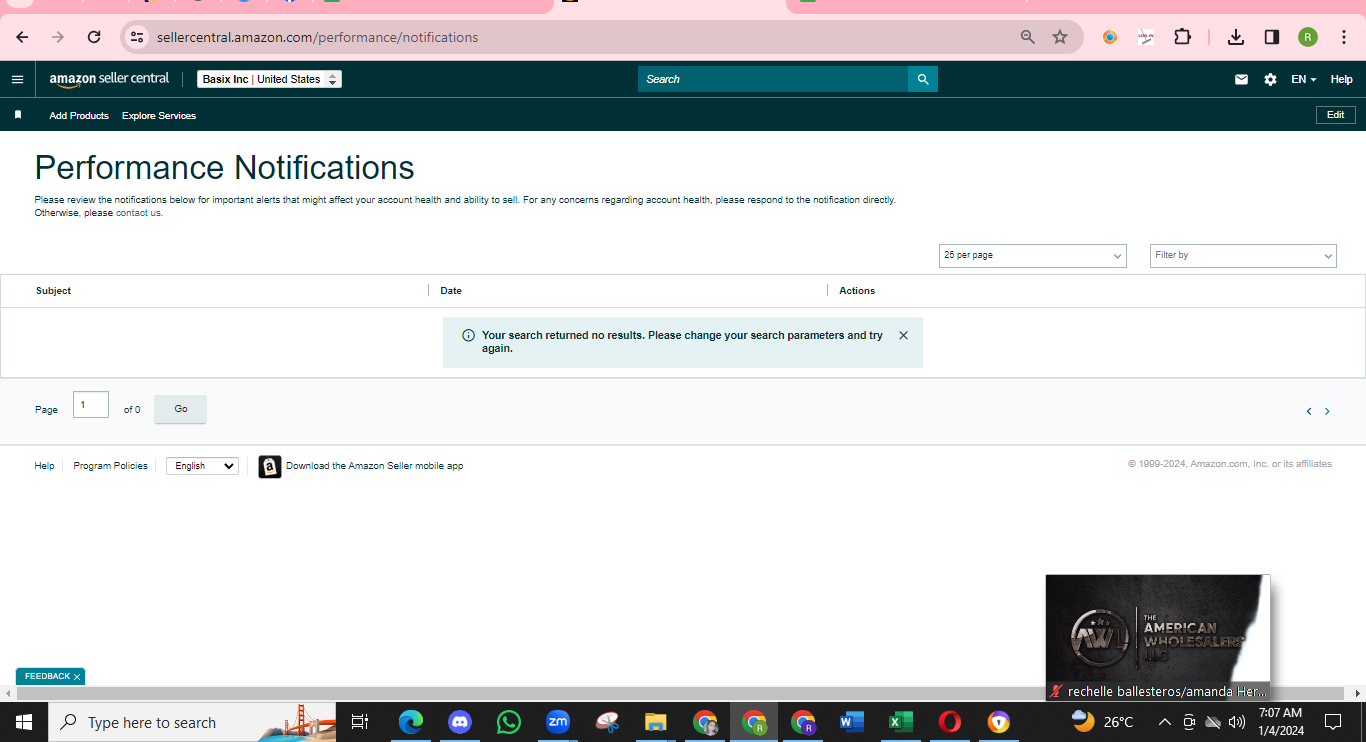Open Zoom from the taskbar
The height and width of the screenshot is (742, 1366).
click(x=558, y=722)
